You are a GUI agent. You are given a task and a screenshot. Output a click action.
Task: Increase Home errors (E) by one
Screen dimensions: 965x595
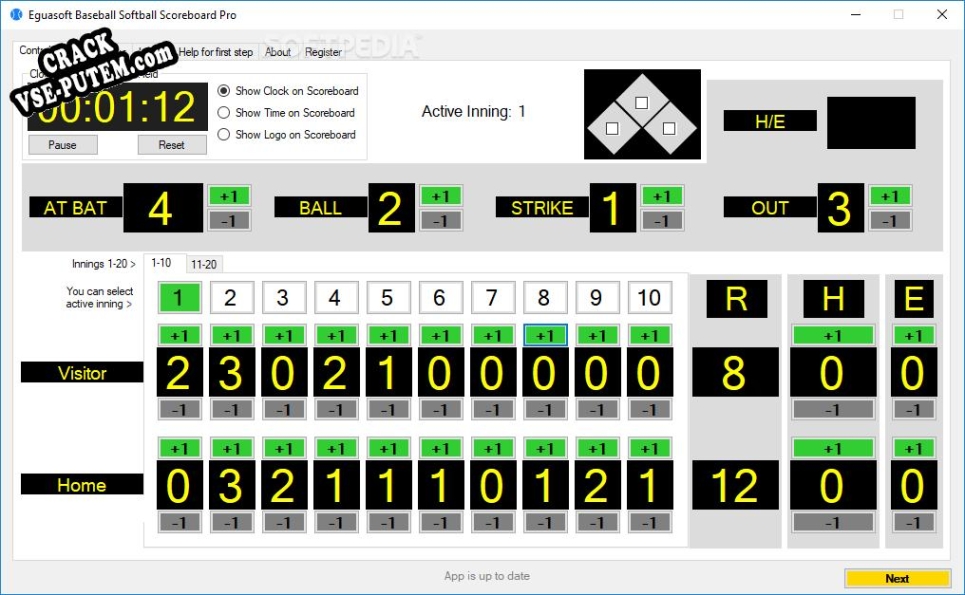(x=914, y=449)
